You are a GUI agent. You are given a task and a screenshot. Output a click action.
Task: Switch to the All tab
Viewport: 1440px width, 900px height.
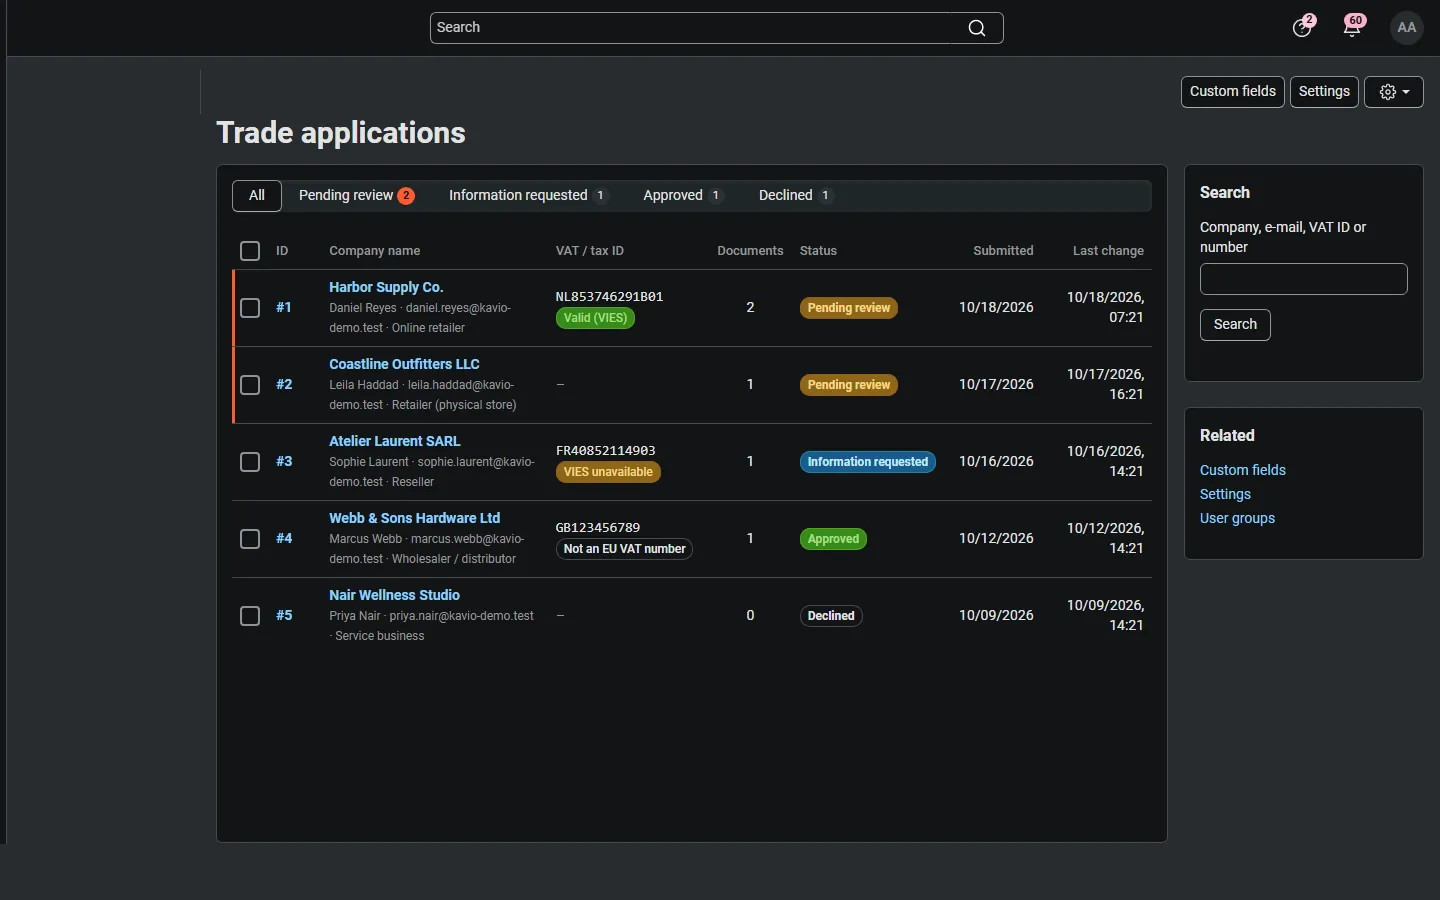pos(257,196)
